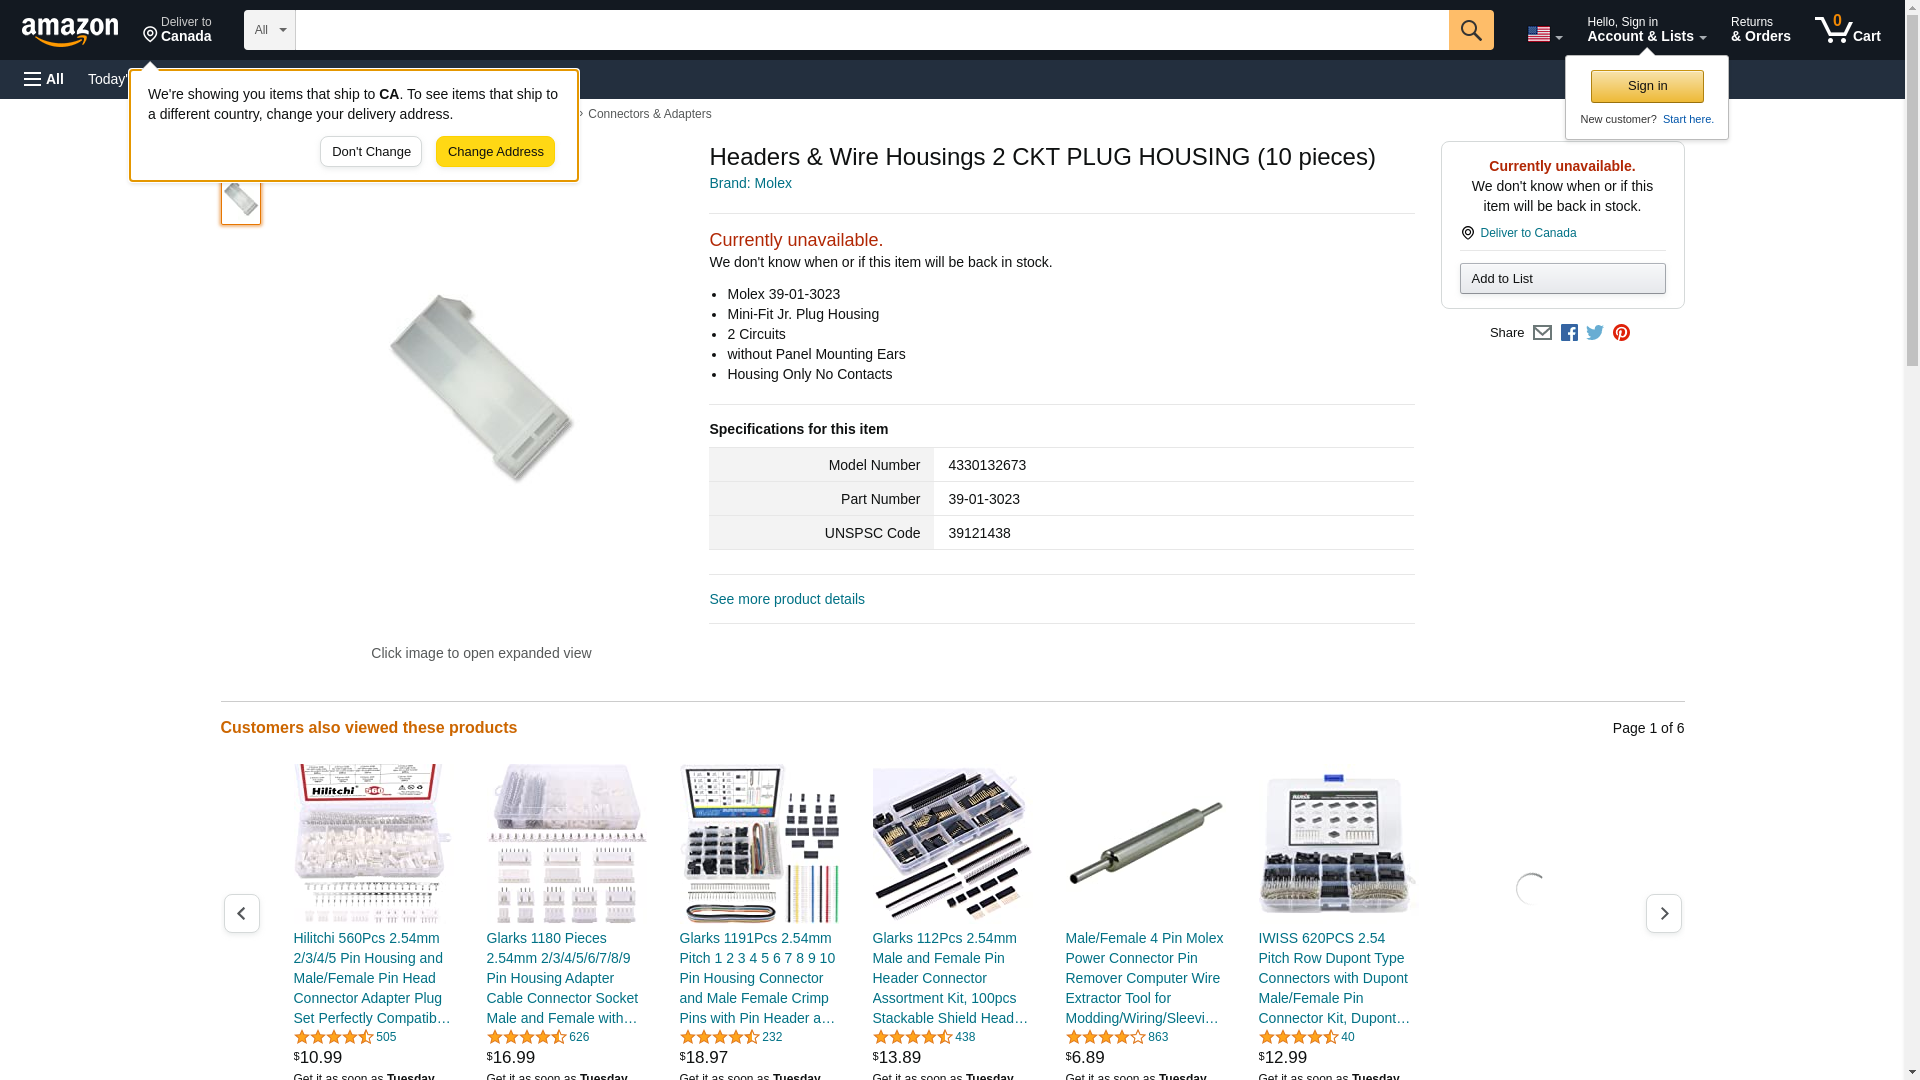This screenshot has width=1920, height=1080.
Task: Share on Twitter icon
Action: 1595,333
